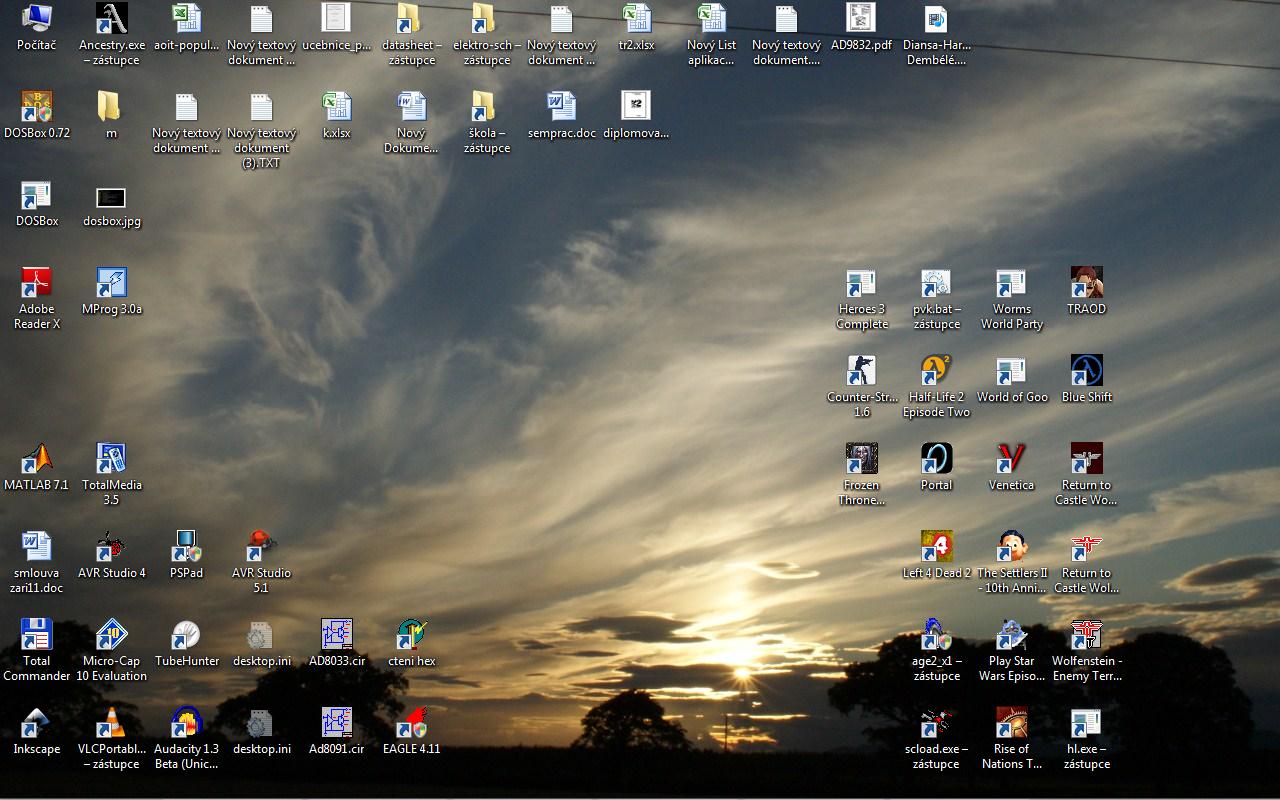Select the Play Star Wars Episode icon
Image resolution: width=1280 pixels, height=800 pixels.
[x=1011, y=635]
